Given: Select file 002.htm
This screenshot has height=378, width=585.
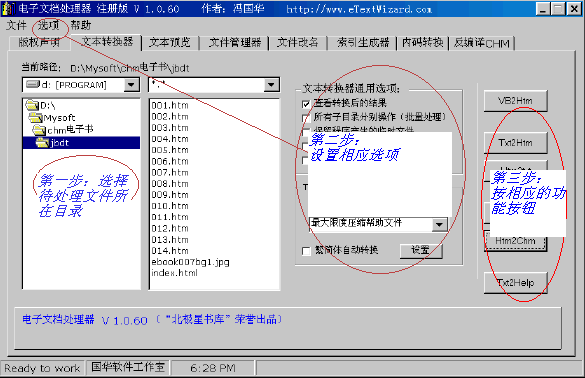Looking at the screenshot, I should pyautogui.click(x=170, y=117).
